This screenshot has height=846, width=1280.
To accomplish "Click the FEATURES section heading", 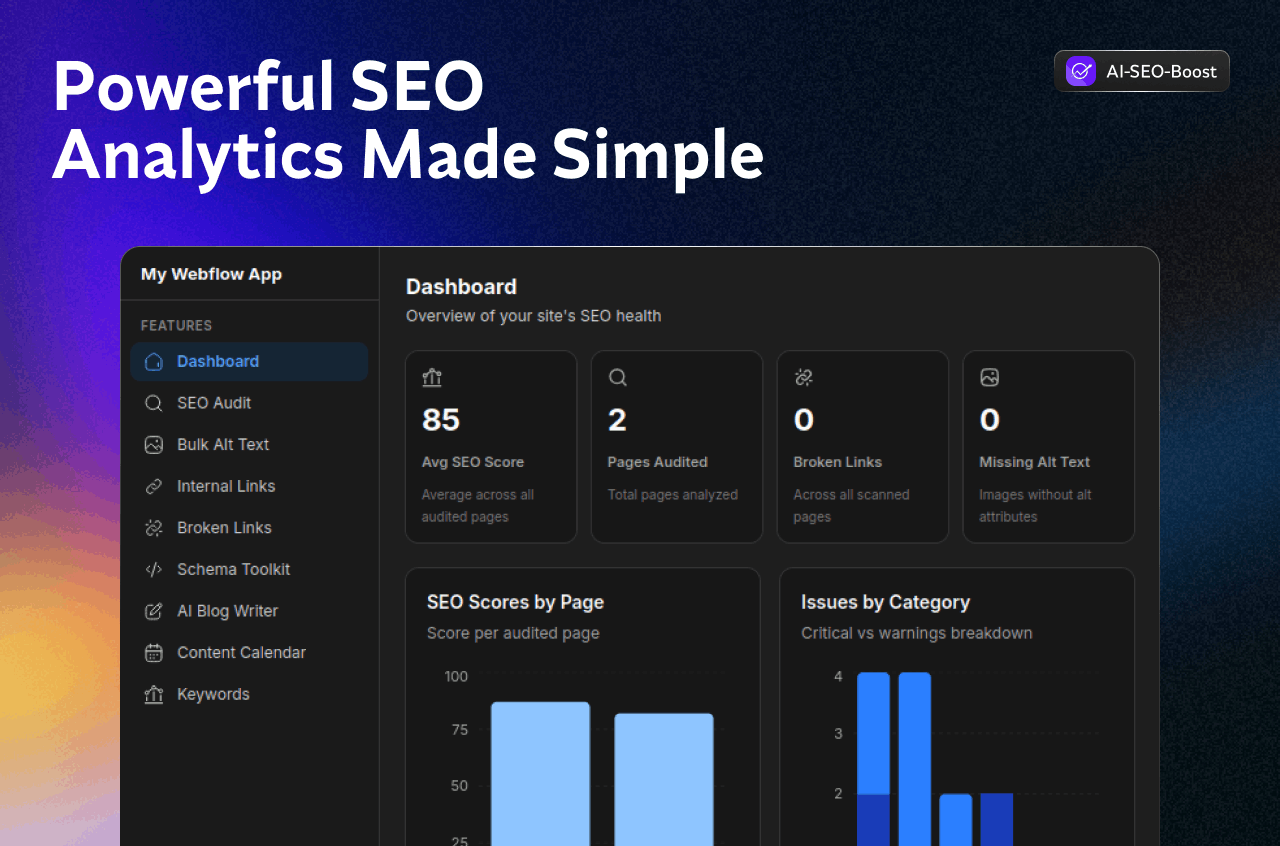I will [x=176, y=325].
